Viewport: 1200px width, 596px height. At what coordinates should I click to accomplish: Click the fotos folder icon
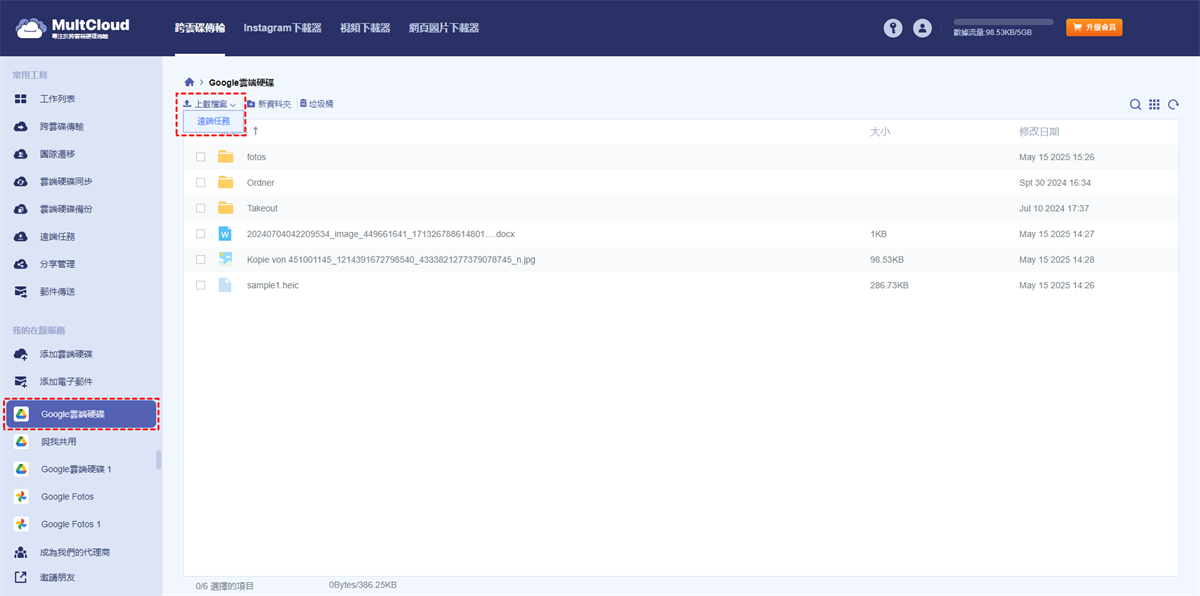click(225, 157)
